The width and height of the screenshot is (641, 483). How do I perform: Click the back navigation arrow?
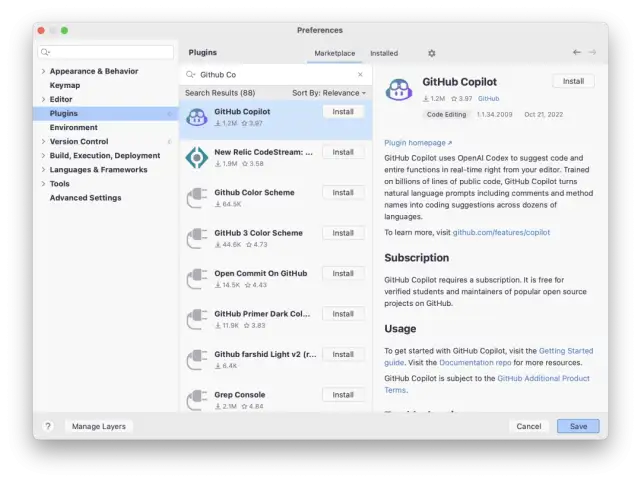pos(577,52)
